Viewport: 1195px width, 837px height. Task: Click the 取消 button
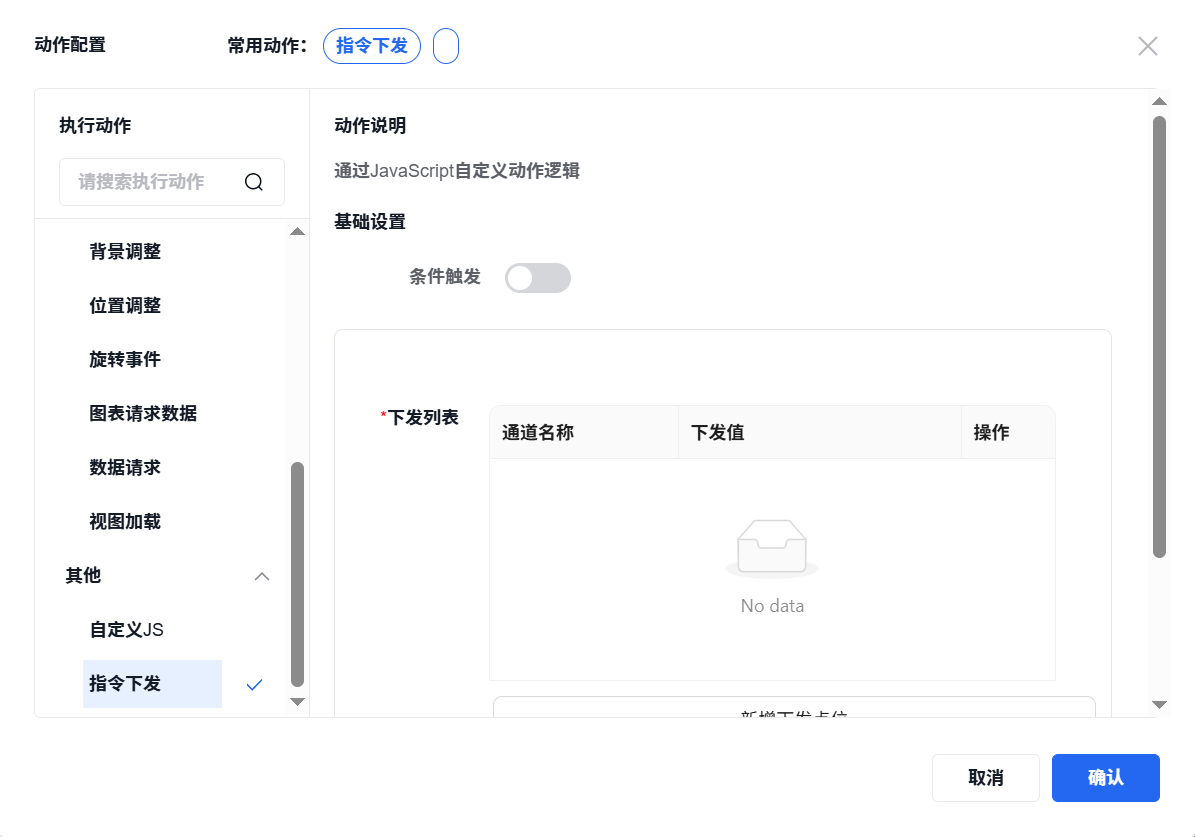985,778
